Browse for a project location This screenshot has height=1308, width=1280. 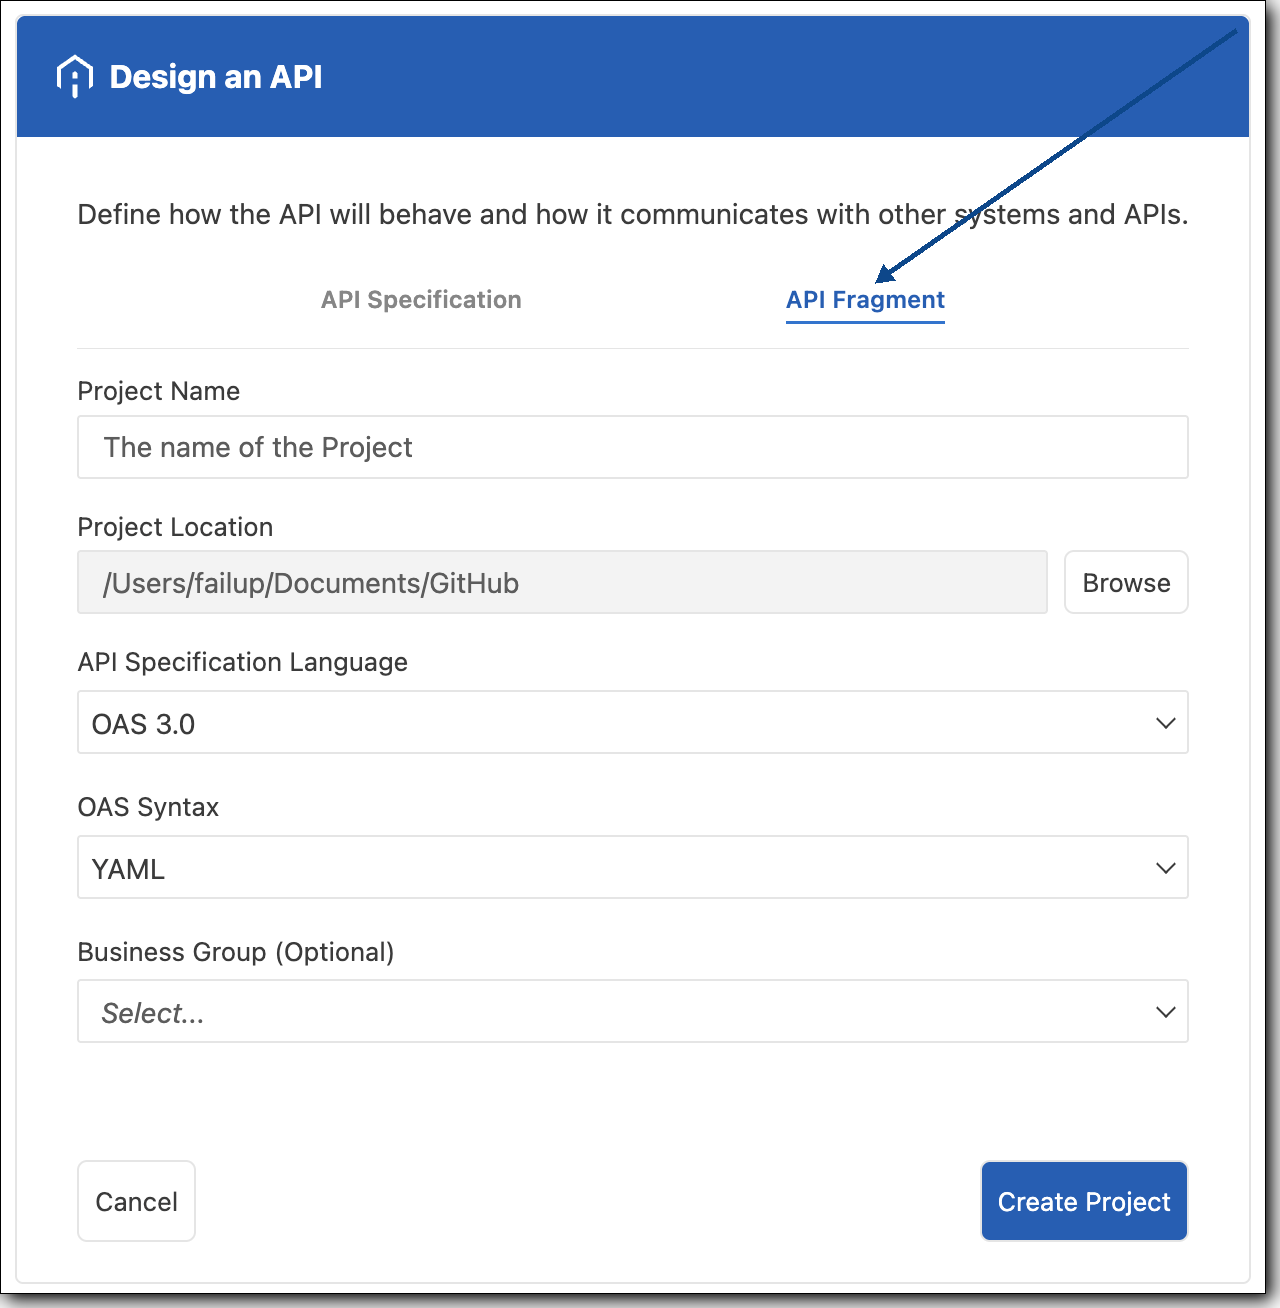click(1126, 582)
